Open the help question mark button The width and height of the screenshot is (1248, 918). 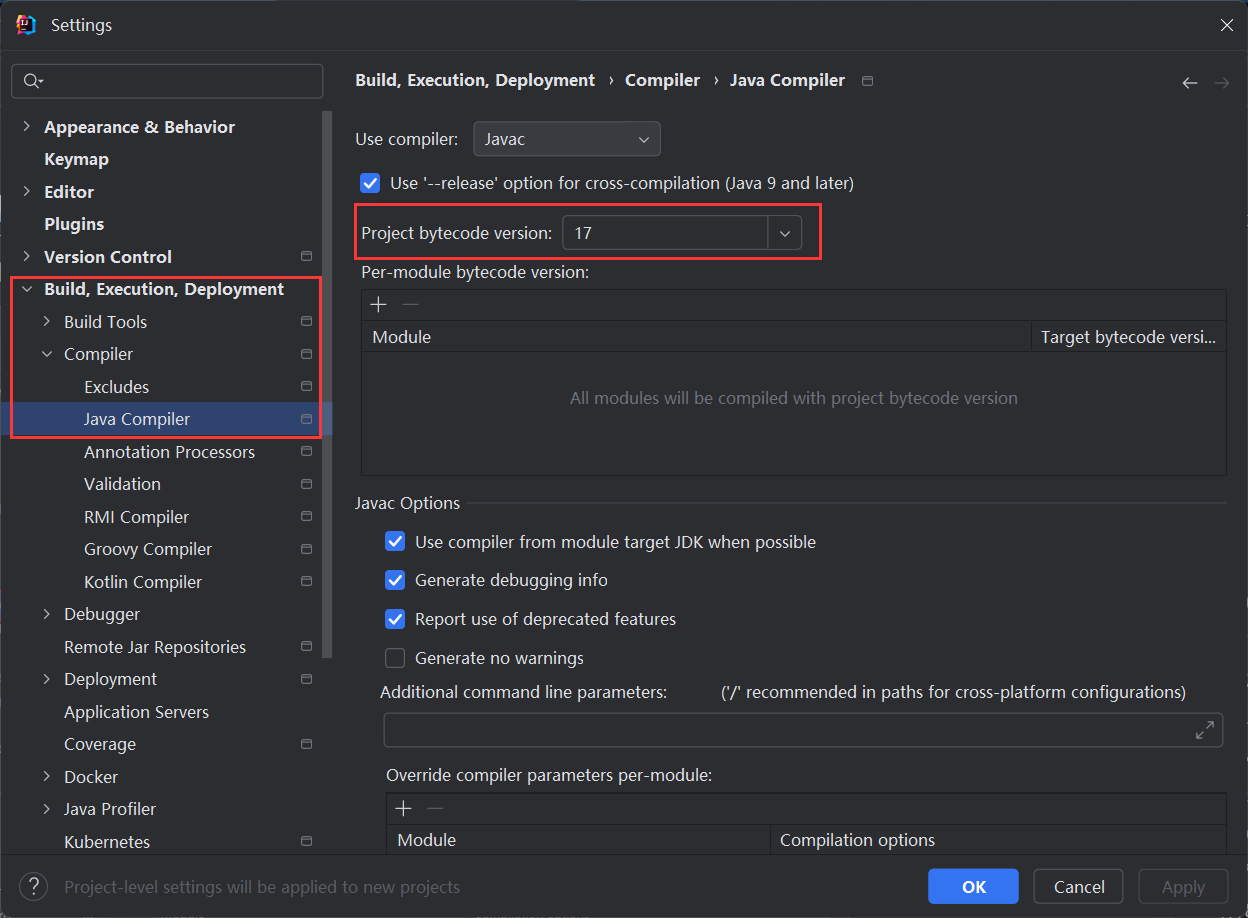[x=33, y=886]
